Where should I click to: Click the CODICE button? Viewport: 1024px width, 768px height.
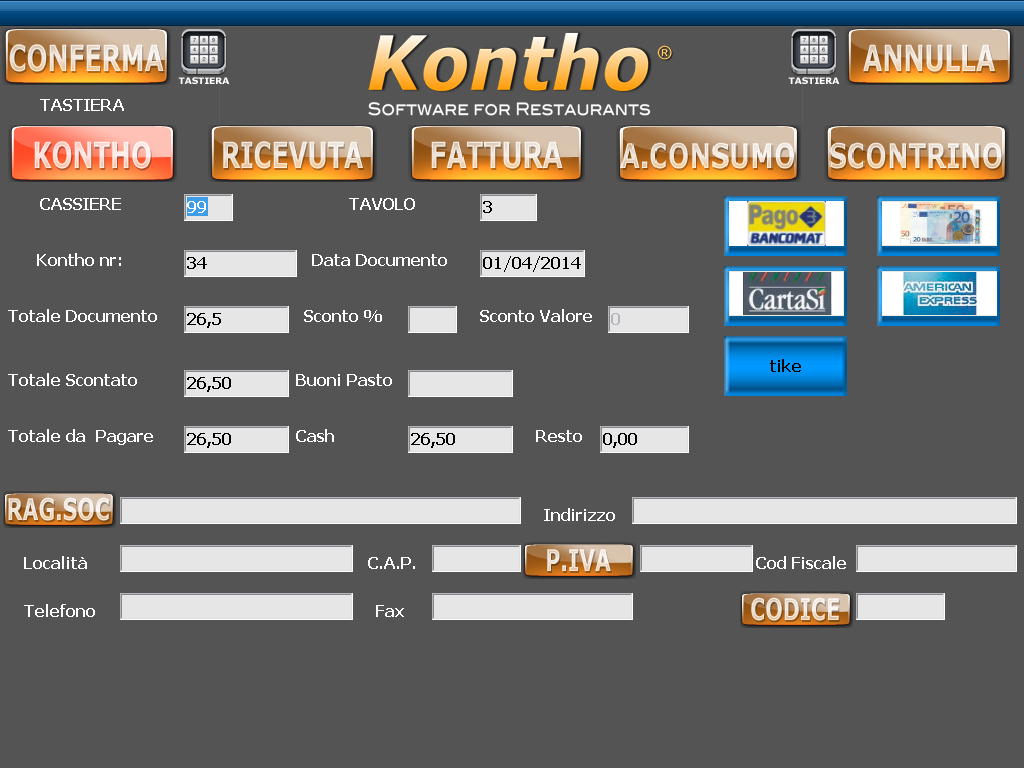[x=795, y=609]
